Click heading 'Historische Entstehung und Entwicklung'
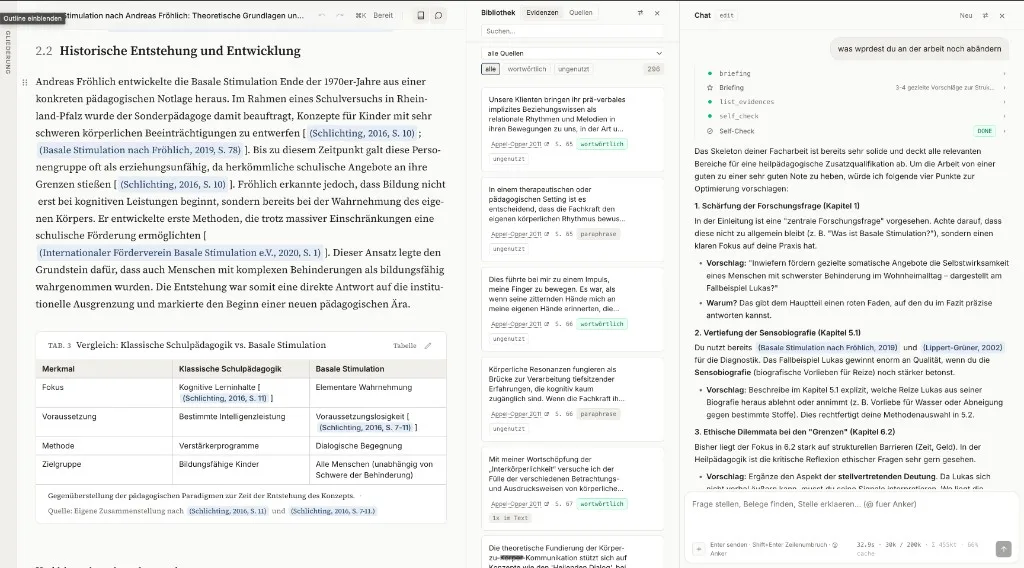The width and height of the screenshot is (1024, 568). (x=180, y=51)
